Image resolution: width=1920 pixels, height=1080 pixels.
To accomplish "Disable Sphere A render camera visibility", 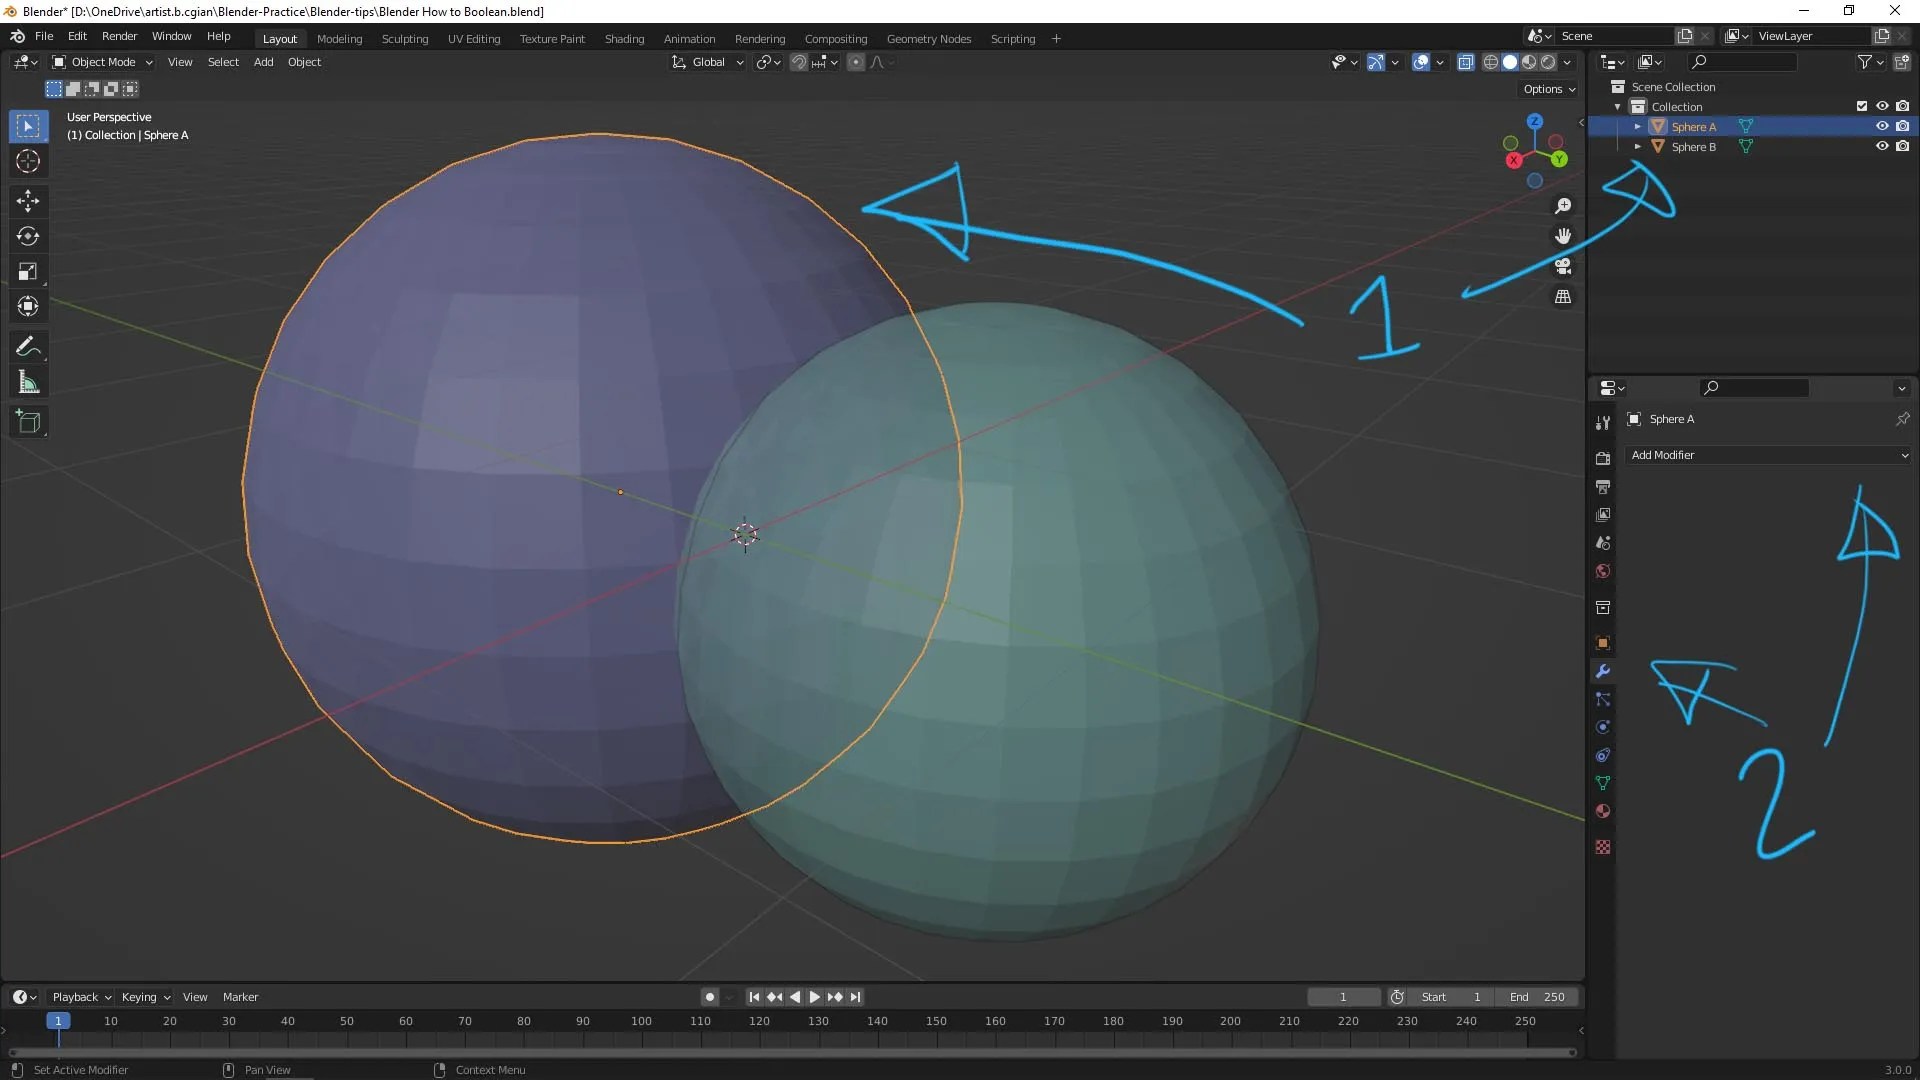I will point(1904,126).
